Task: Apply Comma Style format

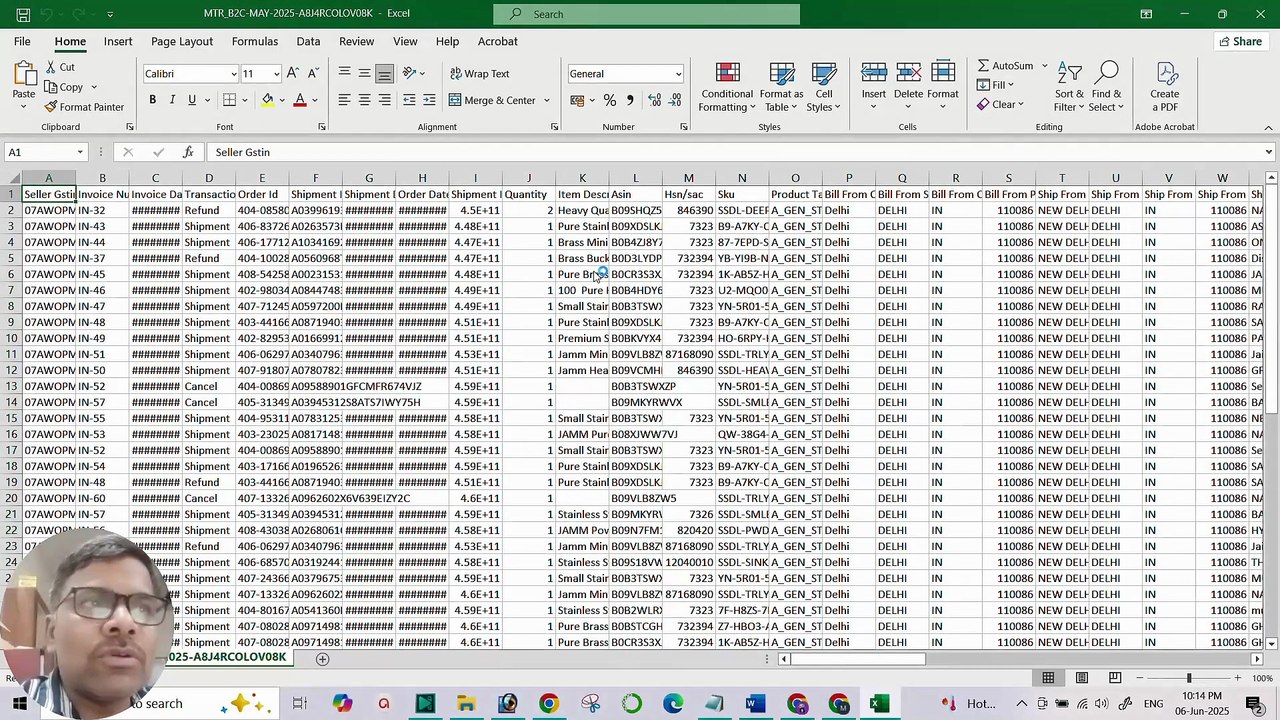Action: 629,100
